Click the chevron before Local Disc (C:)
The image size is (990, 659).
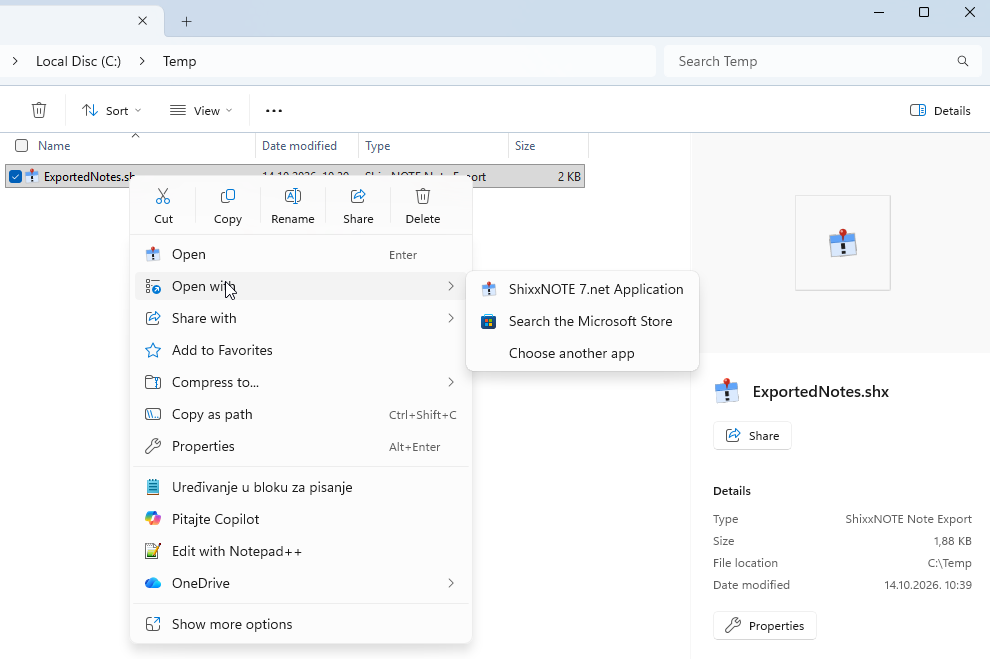point(15,61)
